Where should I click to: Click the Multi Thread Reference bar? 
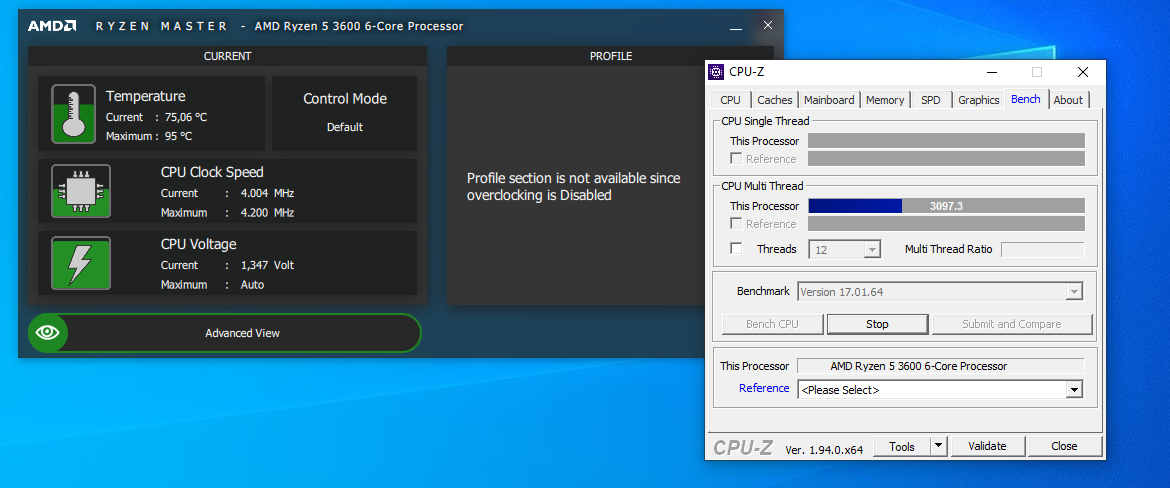[946, 224]
